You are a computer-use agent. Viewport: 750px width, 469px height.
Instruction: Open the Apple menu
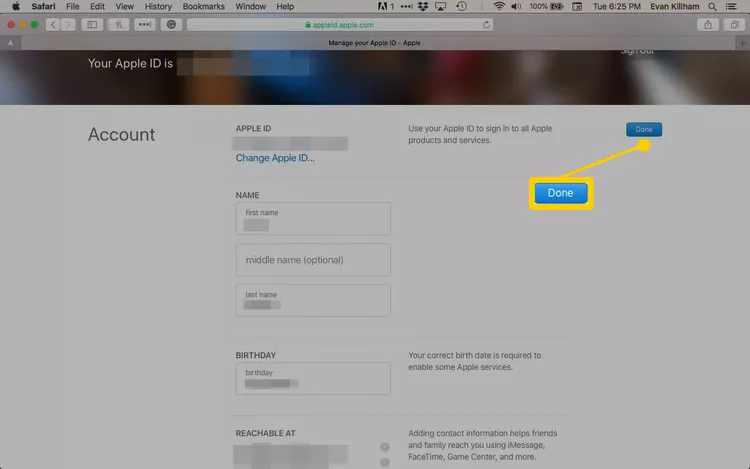pos(16,6)
